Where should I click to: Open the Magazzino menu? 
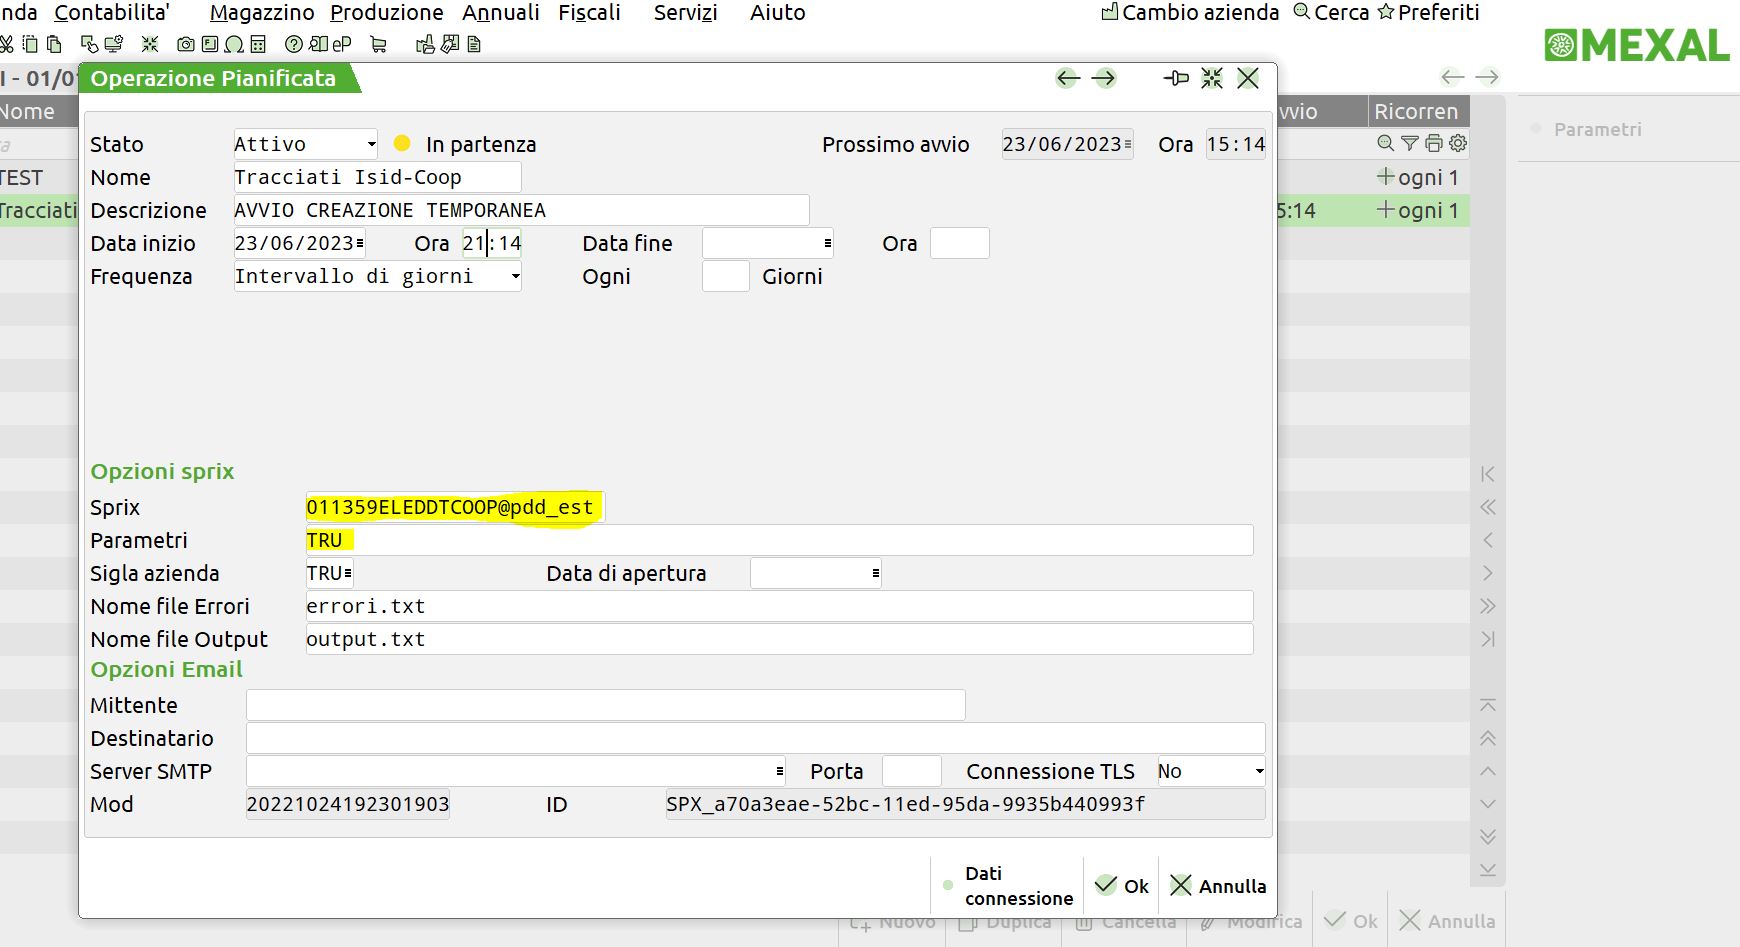262,13
